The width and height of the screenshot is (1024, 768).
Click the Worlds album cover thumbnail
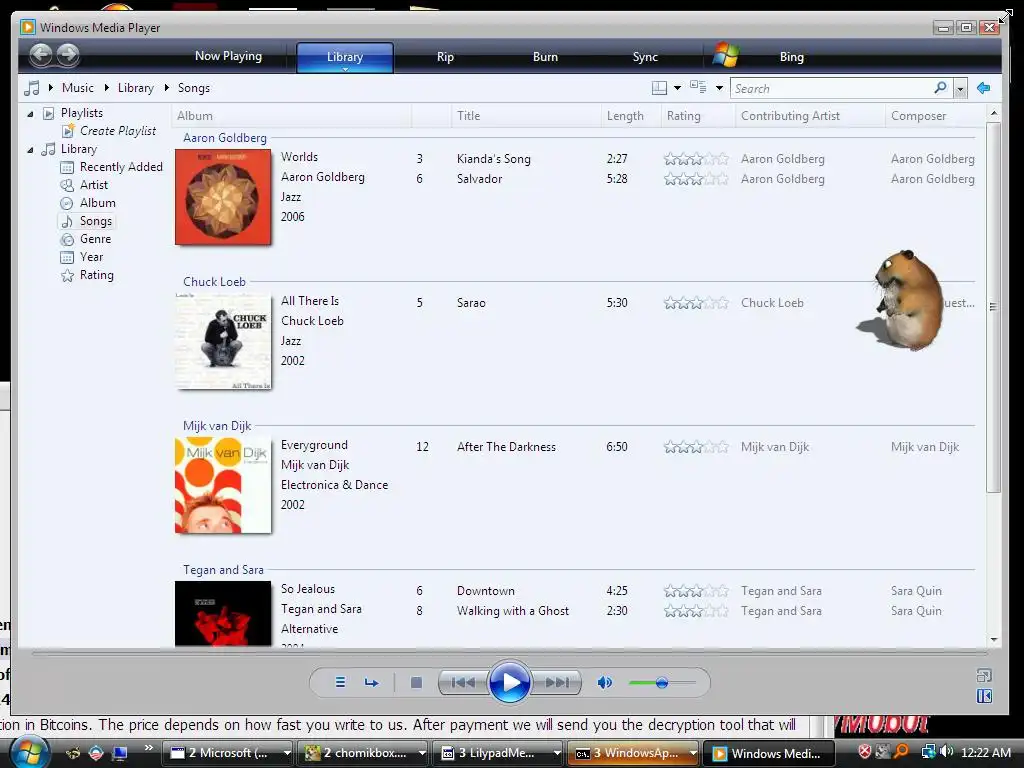tap(223, 197)
